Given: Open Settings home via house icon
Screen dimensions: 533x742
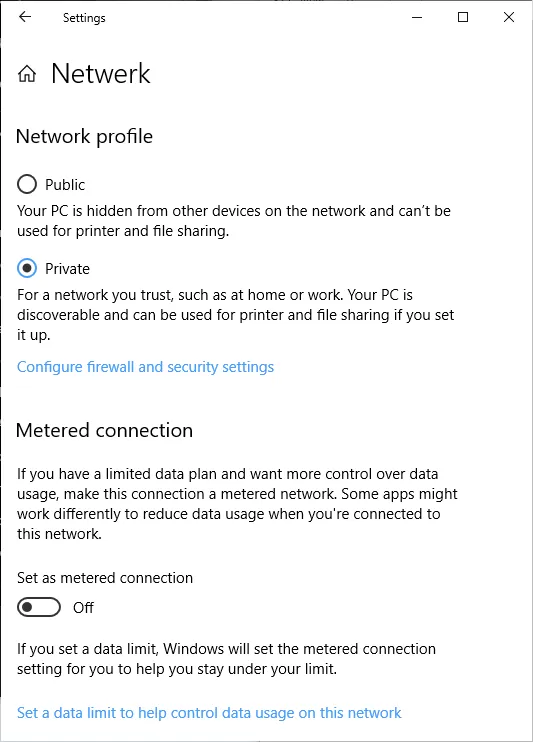Looking at the screenshot, I should coord(27,74).
